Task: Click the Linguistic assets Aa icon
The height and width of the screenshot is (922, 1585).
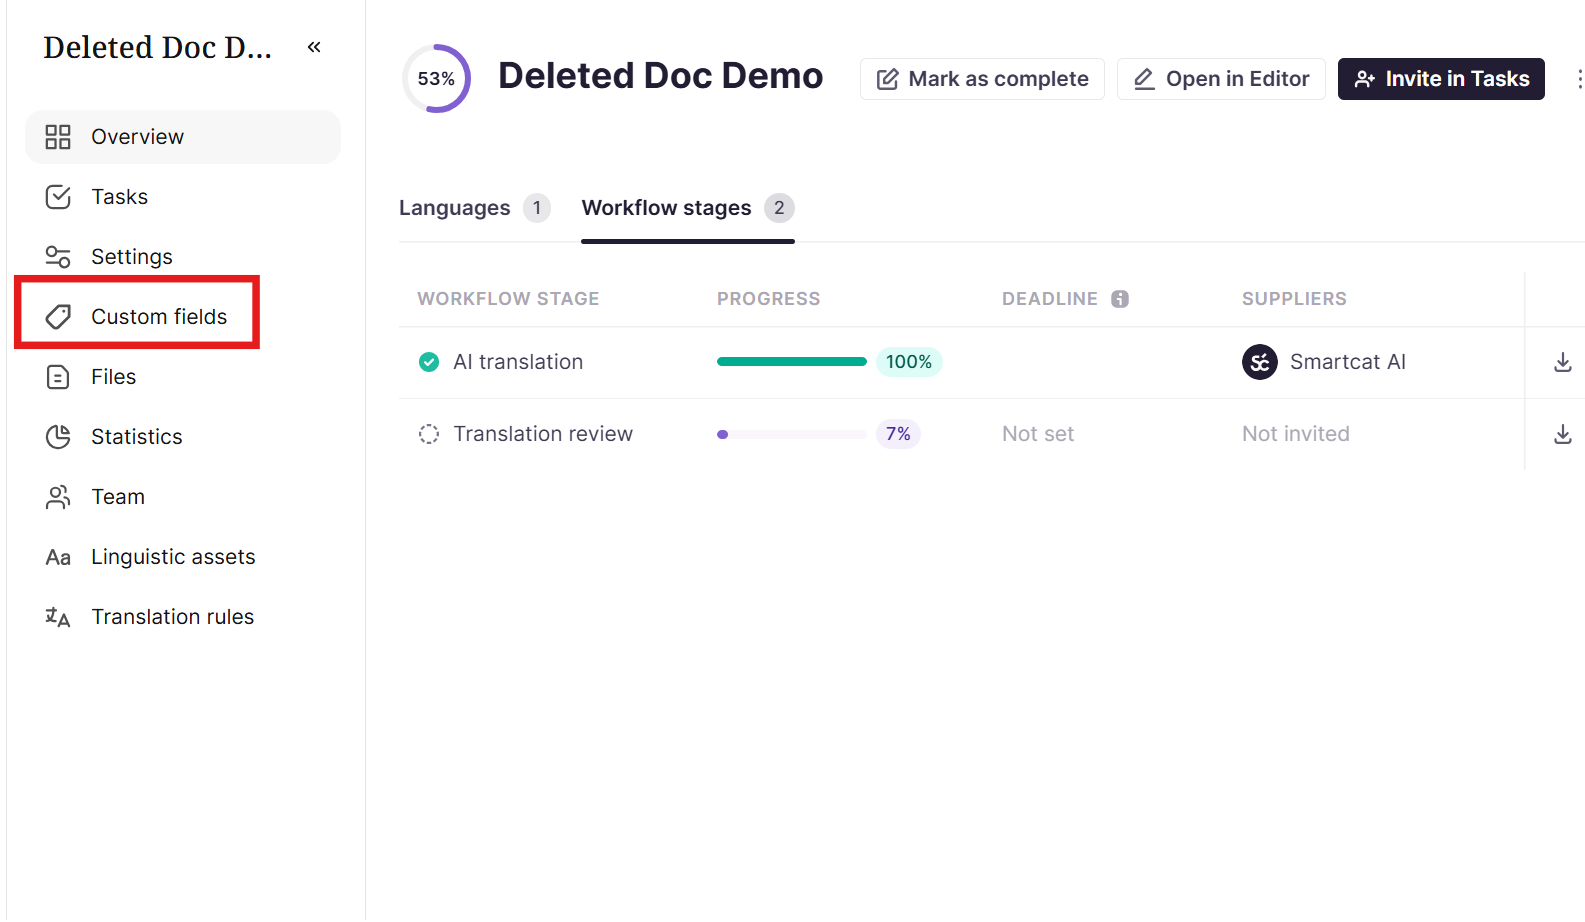Action: pos(58,557)
